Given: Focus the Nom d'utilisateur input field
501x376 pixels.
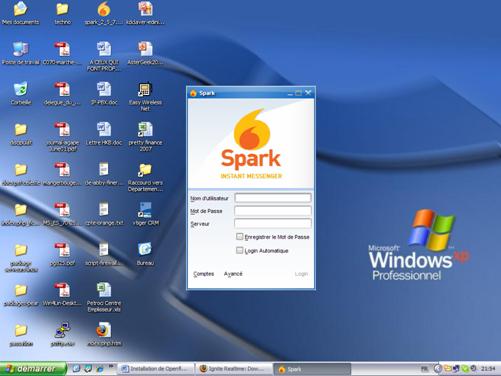Looking at the screenshot, I should [273, 198].
